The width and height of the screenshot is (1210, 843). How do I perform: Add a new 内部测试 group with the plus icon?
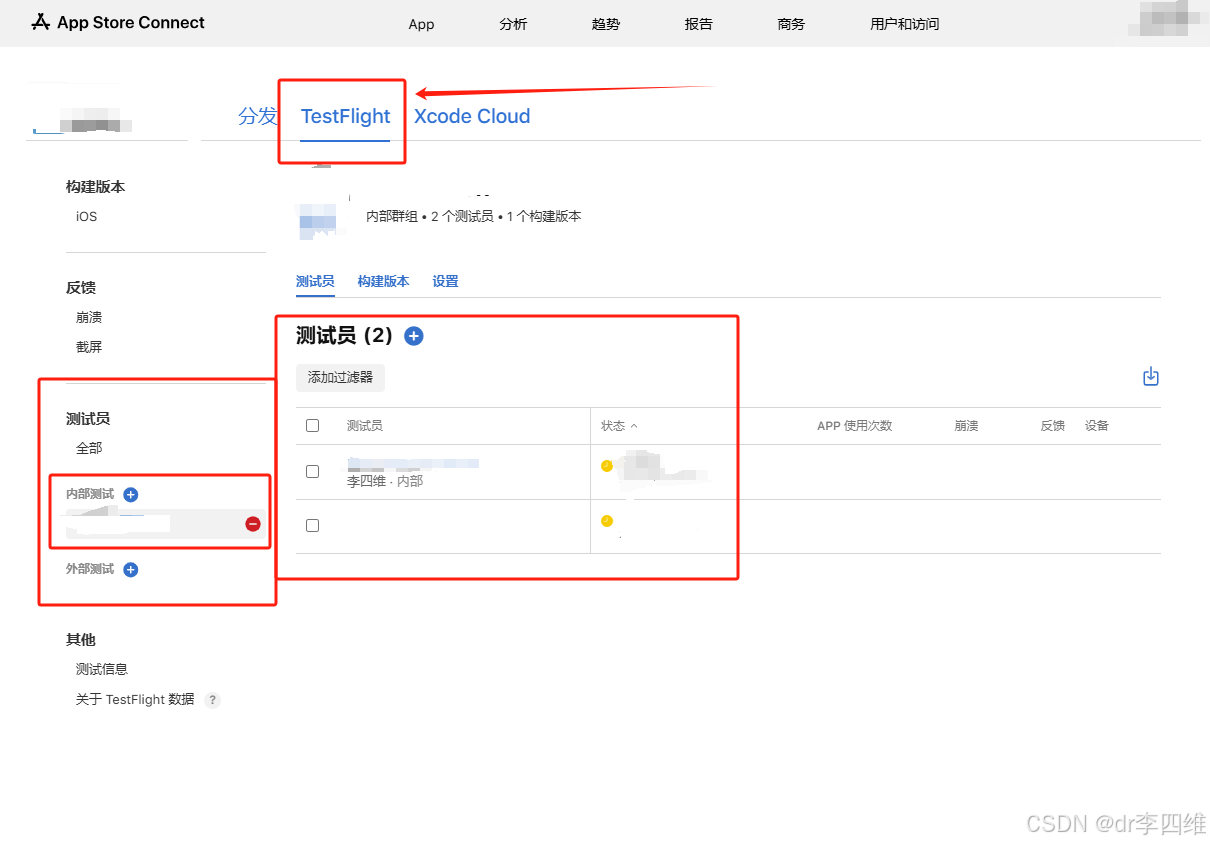coord(131,494)
